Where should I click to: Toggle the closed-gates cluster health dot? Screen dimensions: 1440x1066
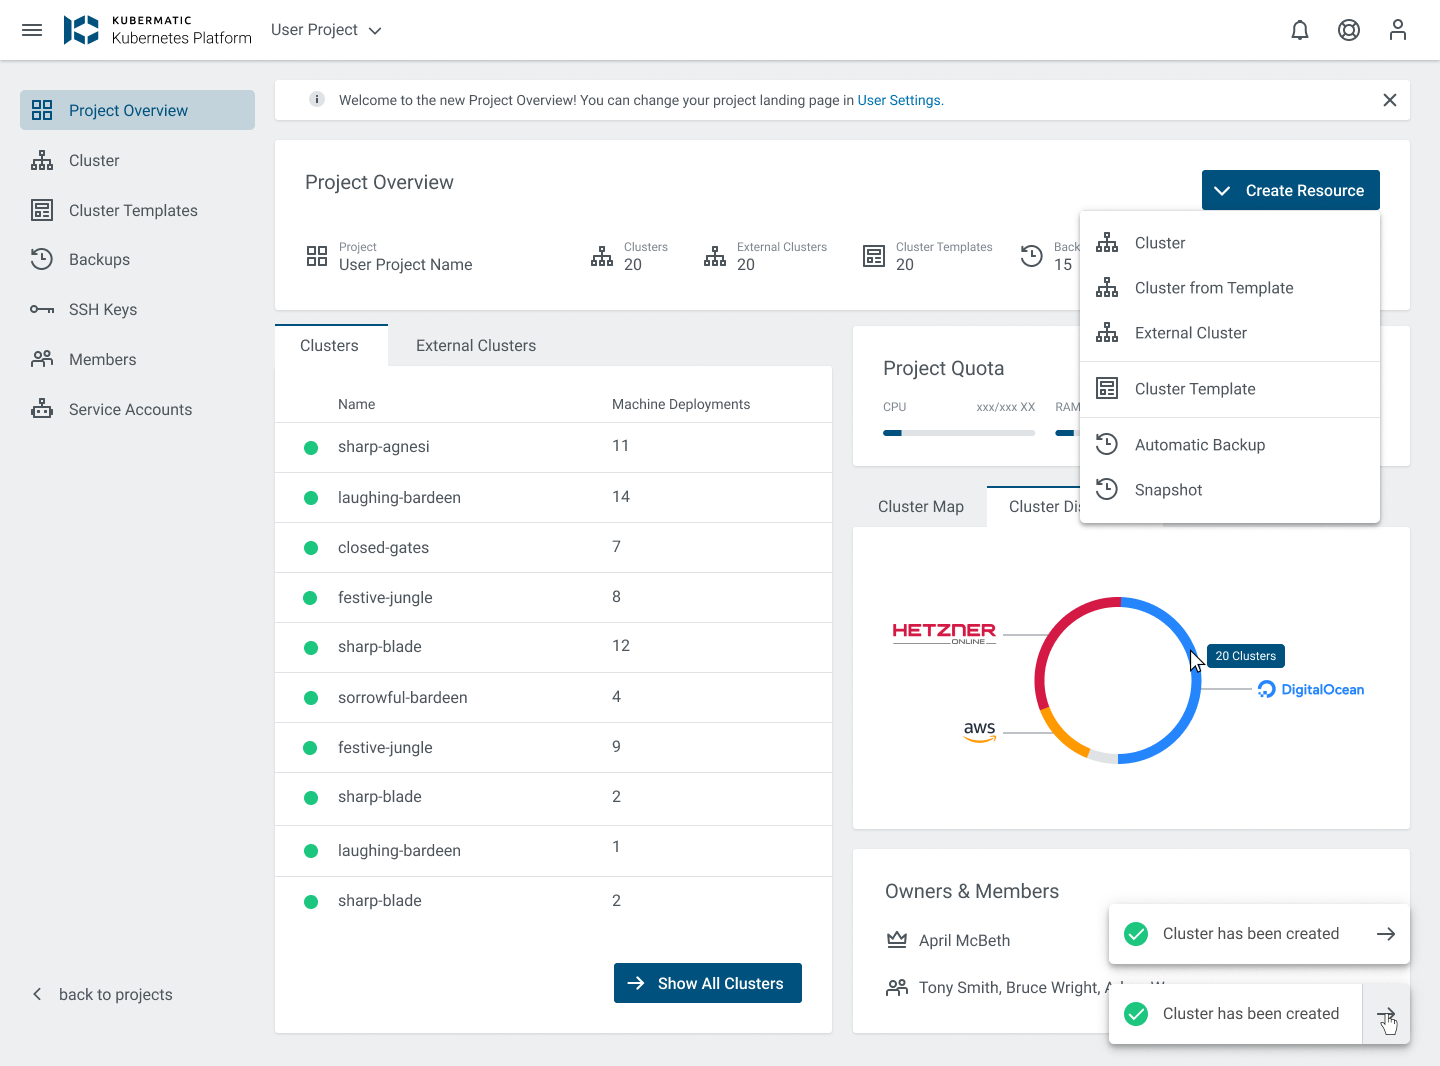[x=311, y=547]
